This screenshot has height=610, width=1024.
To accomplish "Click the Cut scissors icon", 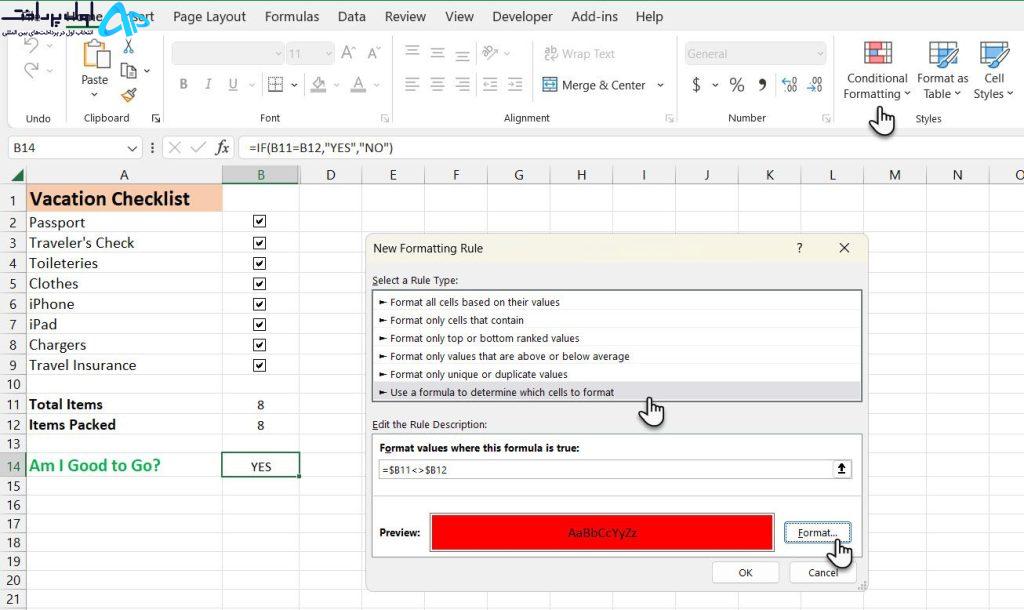I will (129, 46).
